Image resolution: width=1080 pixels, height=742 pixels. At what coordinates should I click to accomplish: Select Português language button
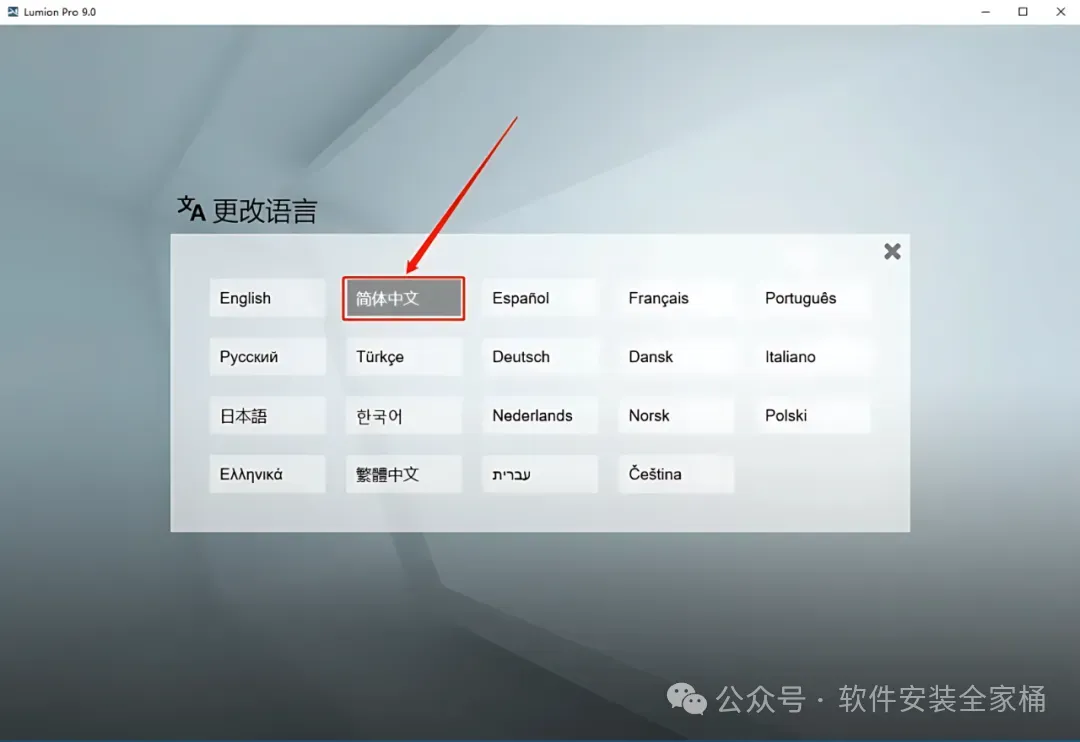point(813,298)
